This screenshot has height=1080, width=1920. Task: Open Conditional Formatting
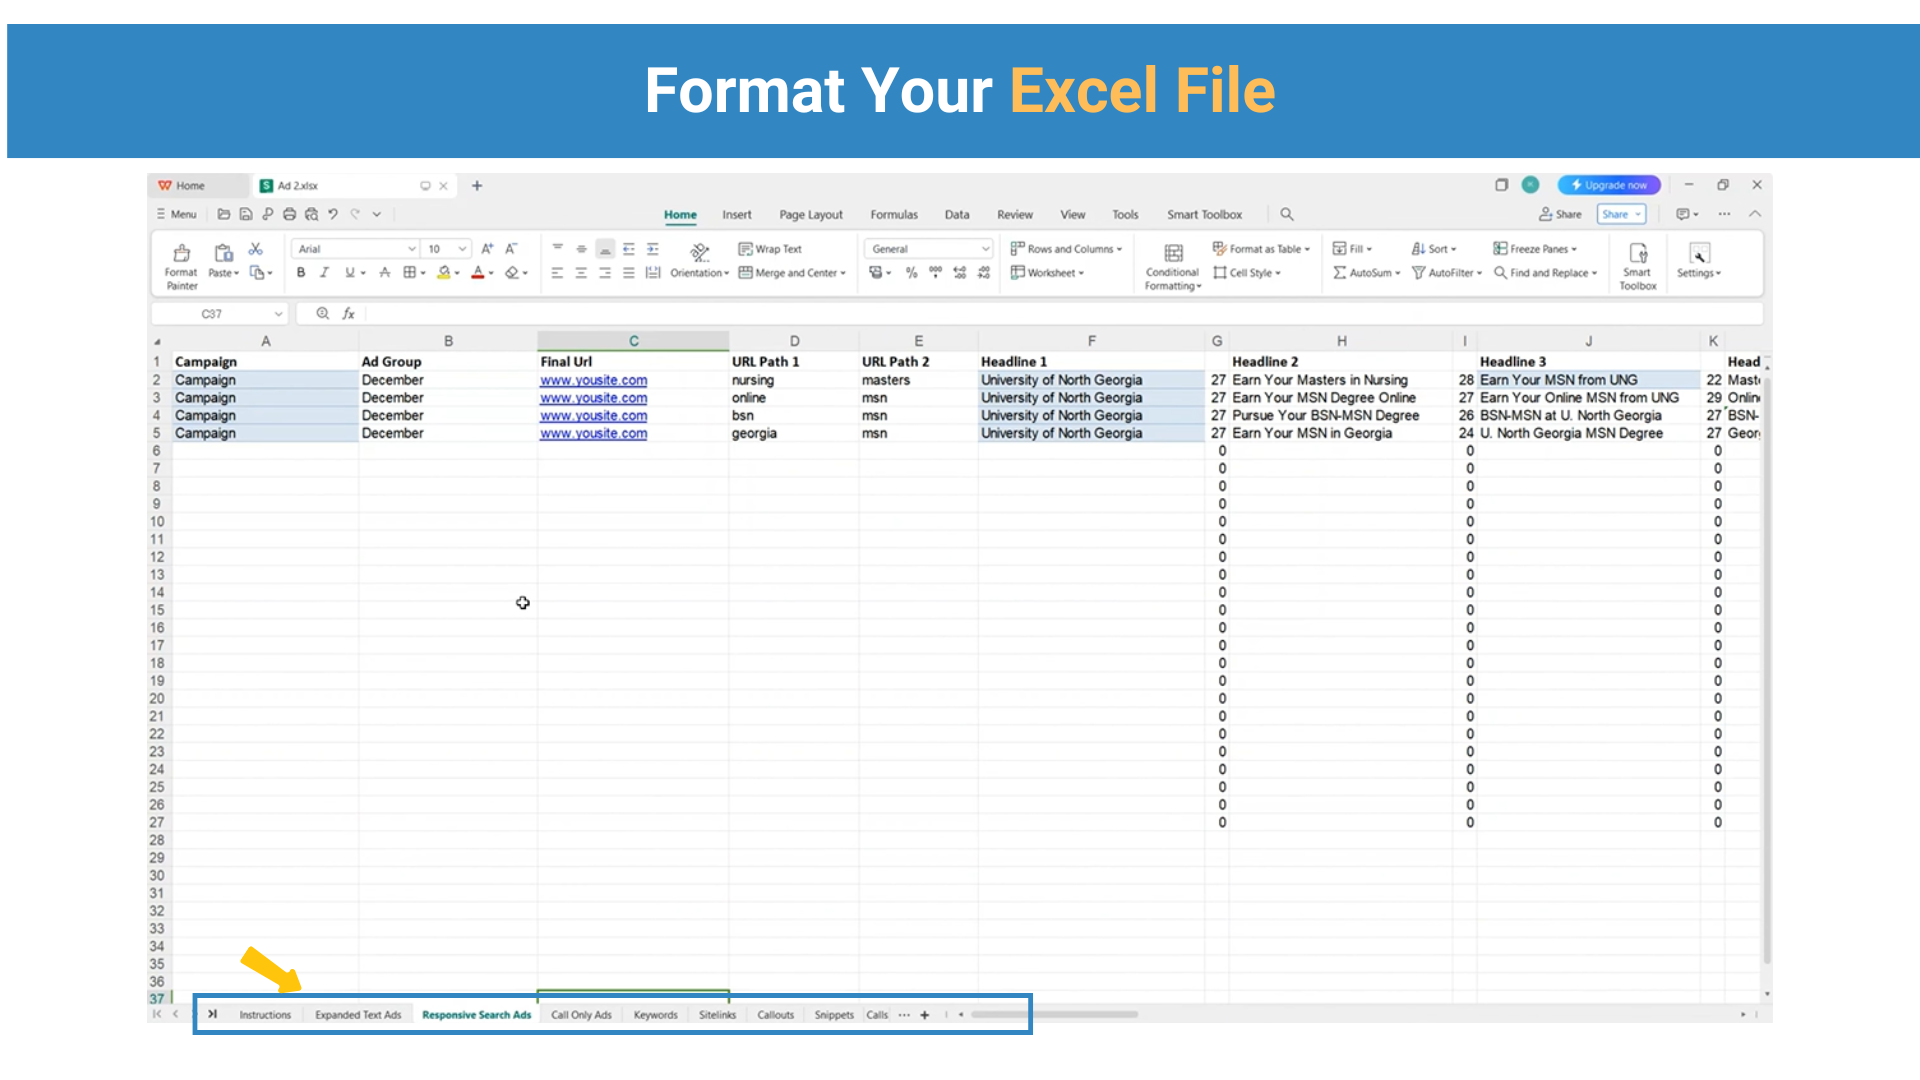click(1171, 264)
